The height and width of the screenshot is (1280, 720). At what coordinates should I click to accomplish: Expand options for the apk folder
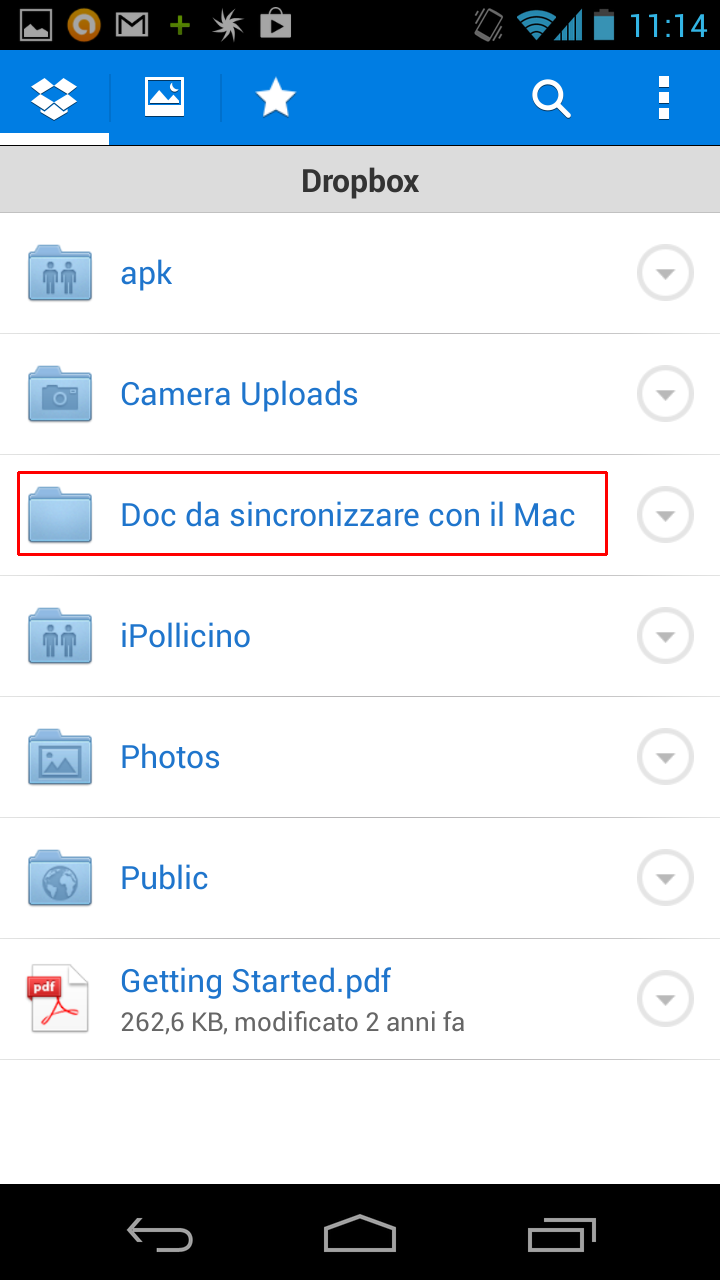tap(665, 273)
